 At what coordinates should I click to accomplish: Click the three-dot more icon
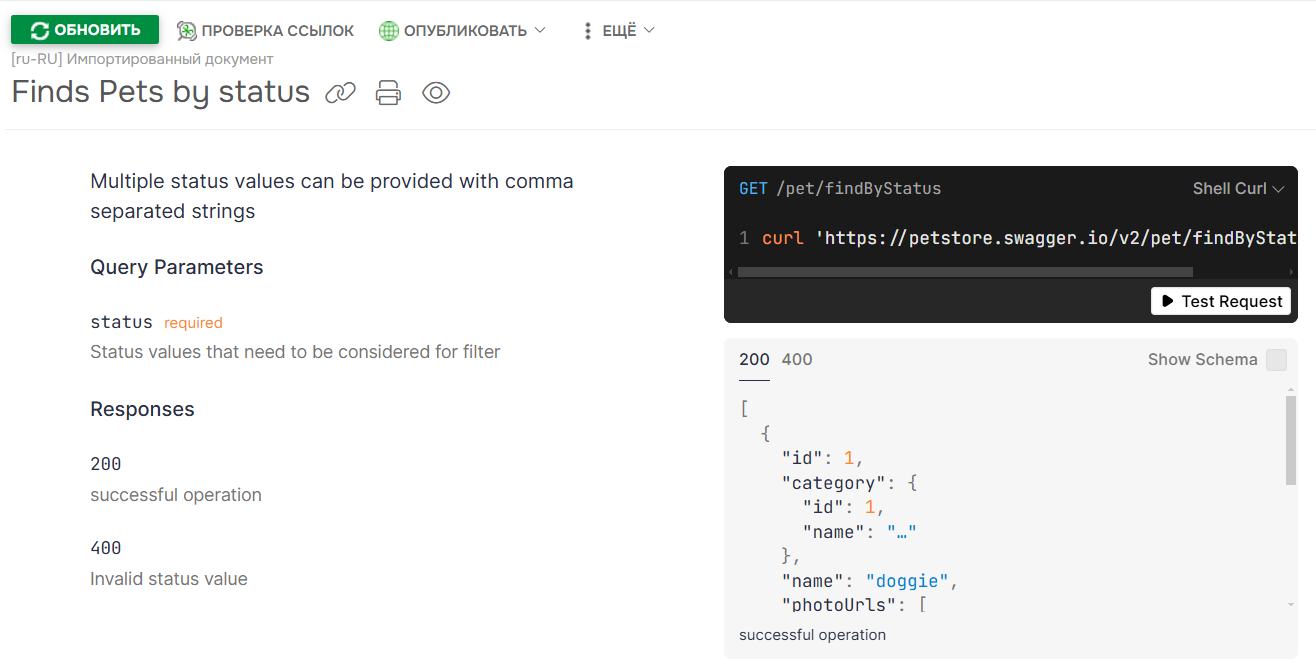(588, 31)
